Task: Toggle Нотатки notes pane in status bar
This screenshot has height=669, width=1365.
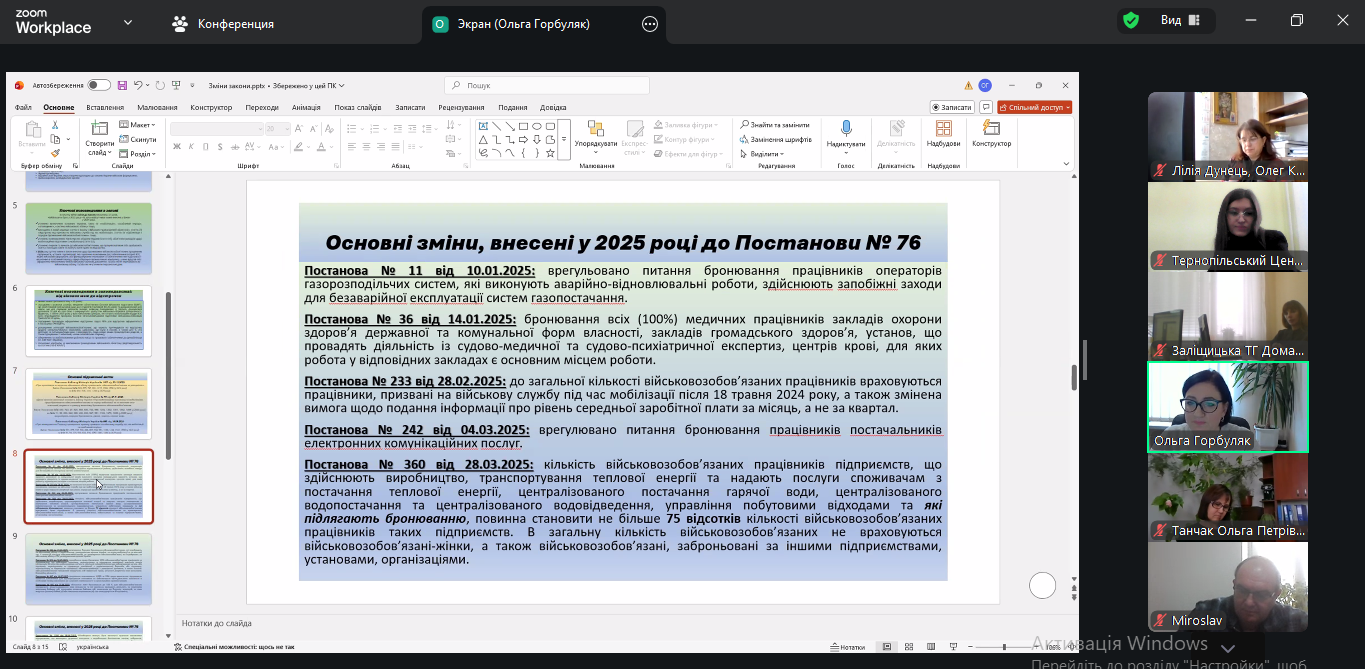Action: point(847,647)
